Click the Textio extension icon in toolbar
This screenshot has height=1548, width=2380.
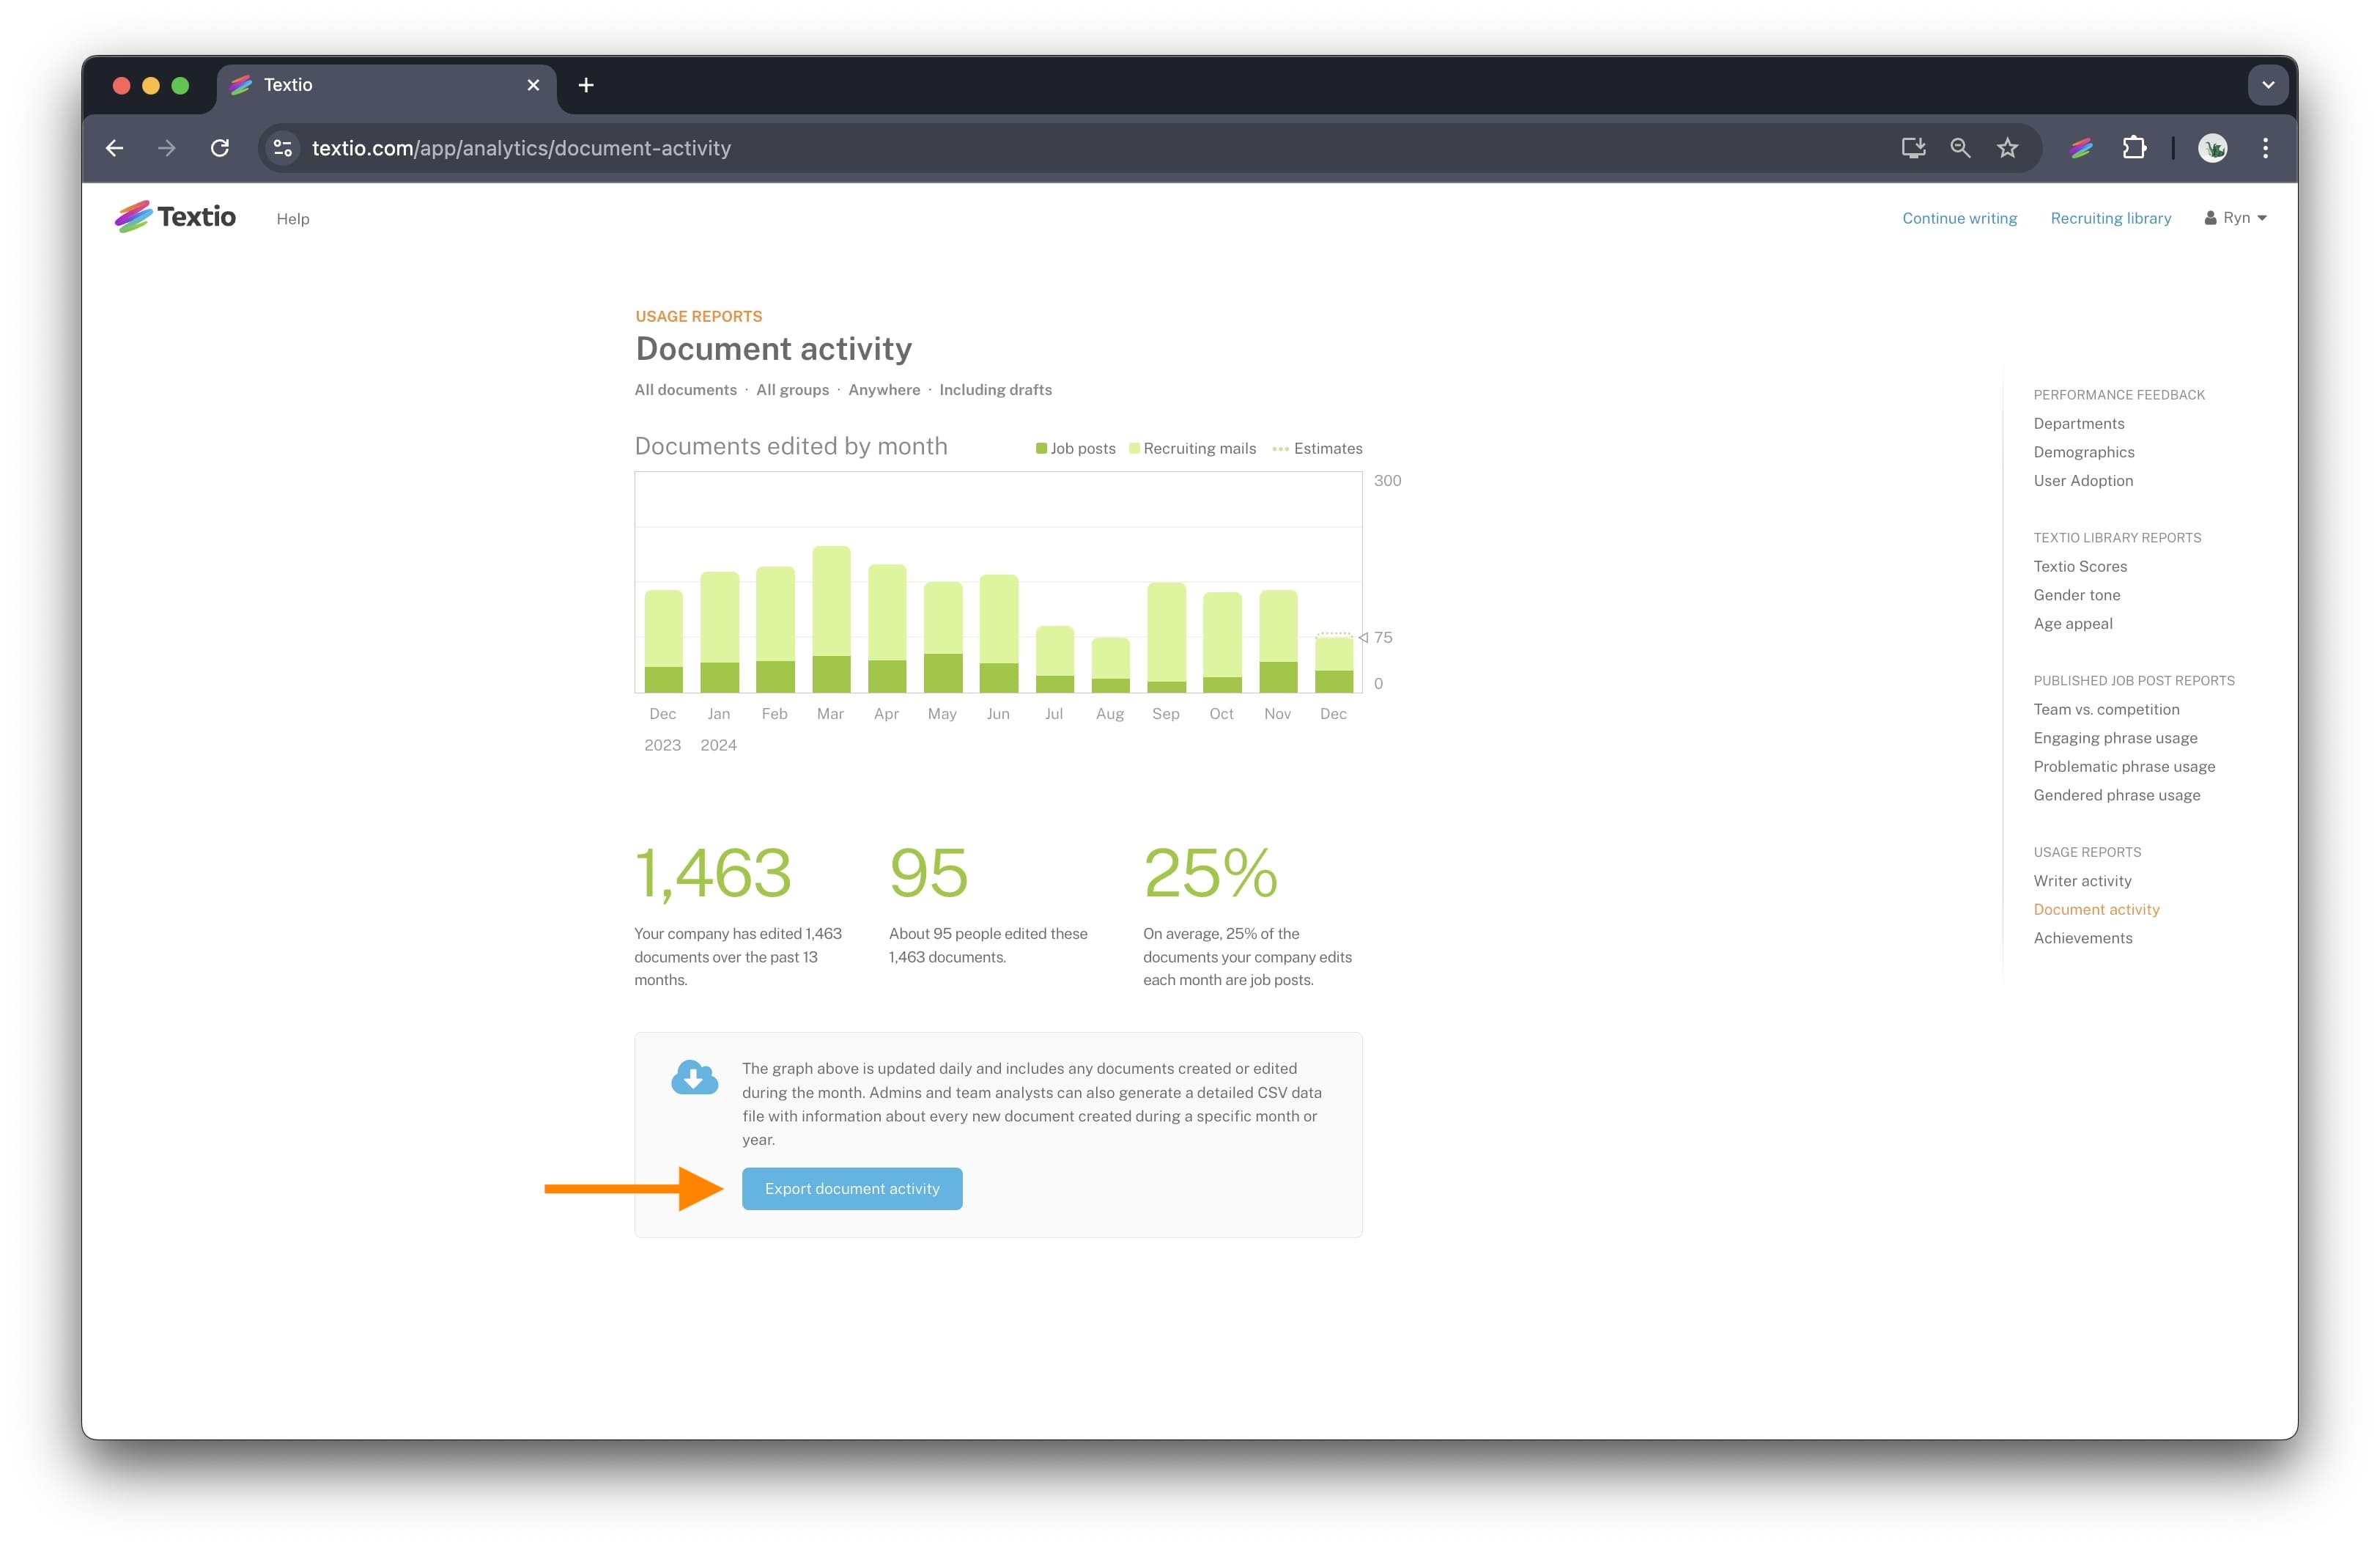point(2081,148)
